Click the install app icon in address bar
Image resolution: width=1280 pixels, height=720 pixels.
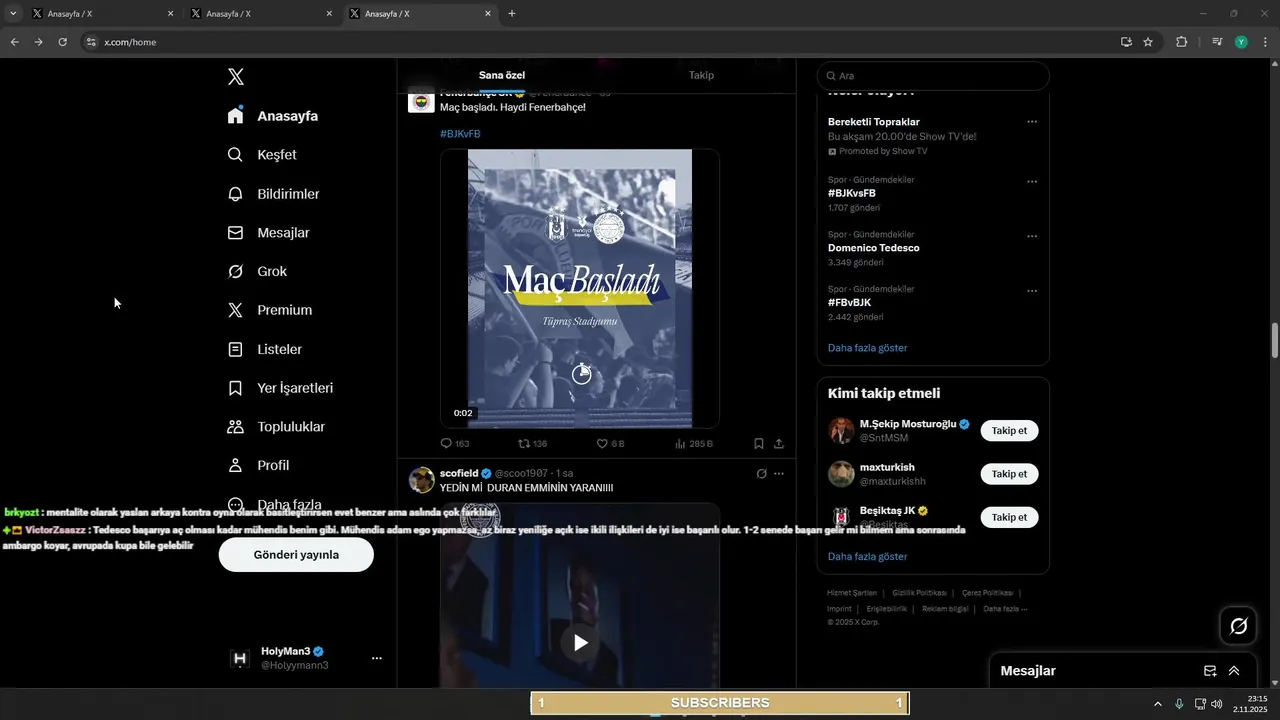point(1126,42)
